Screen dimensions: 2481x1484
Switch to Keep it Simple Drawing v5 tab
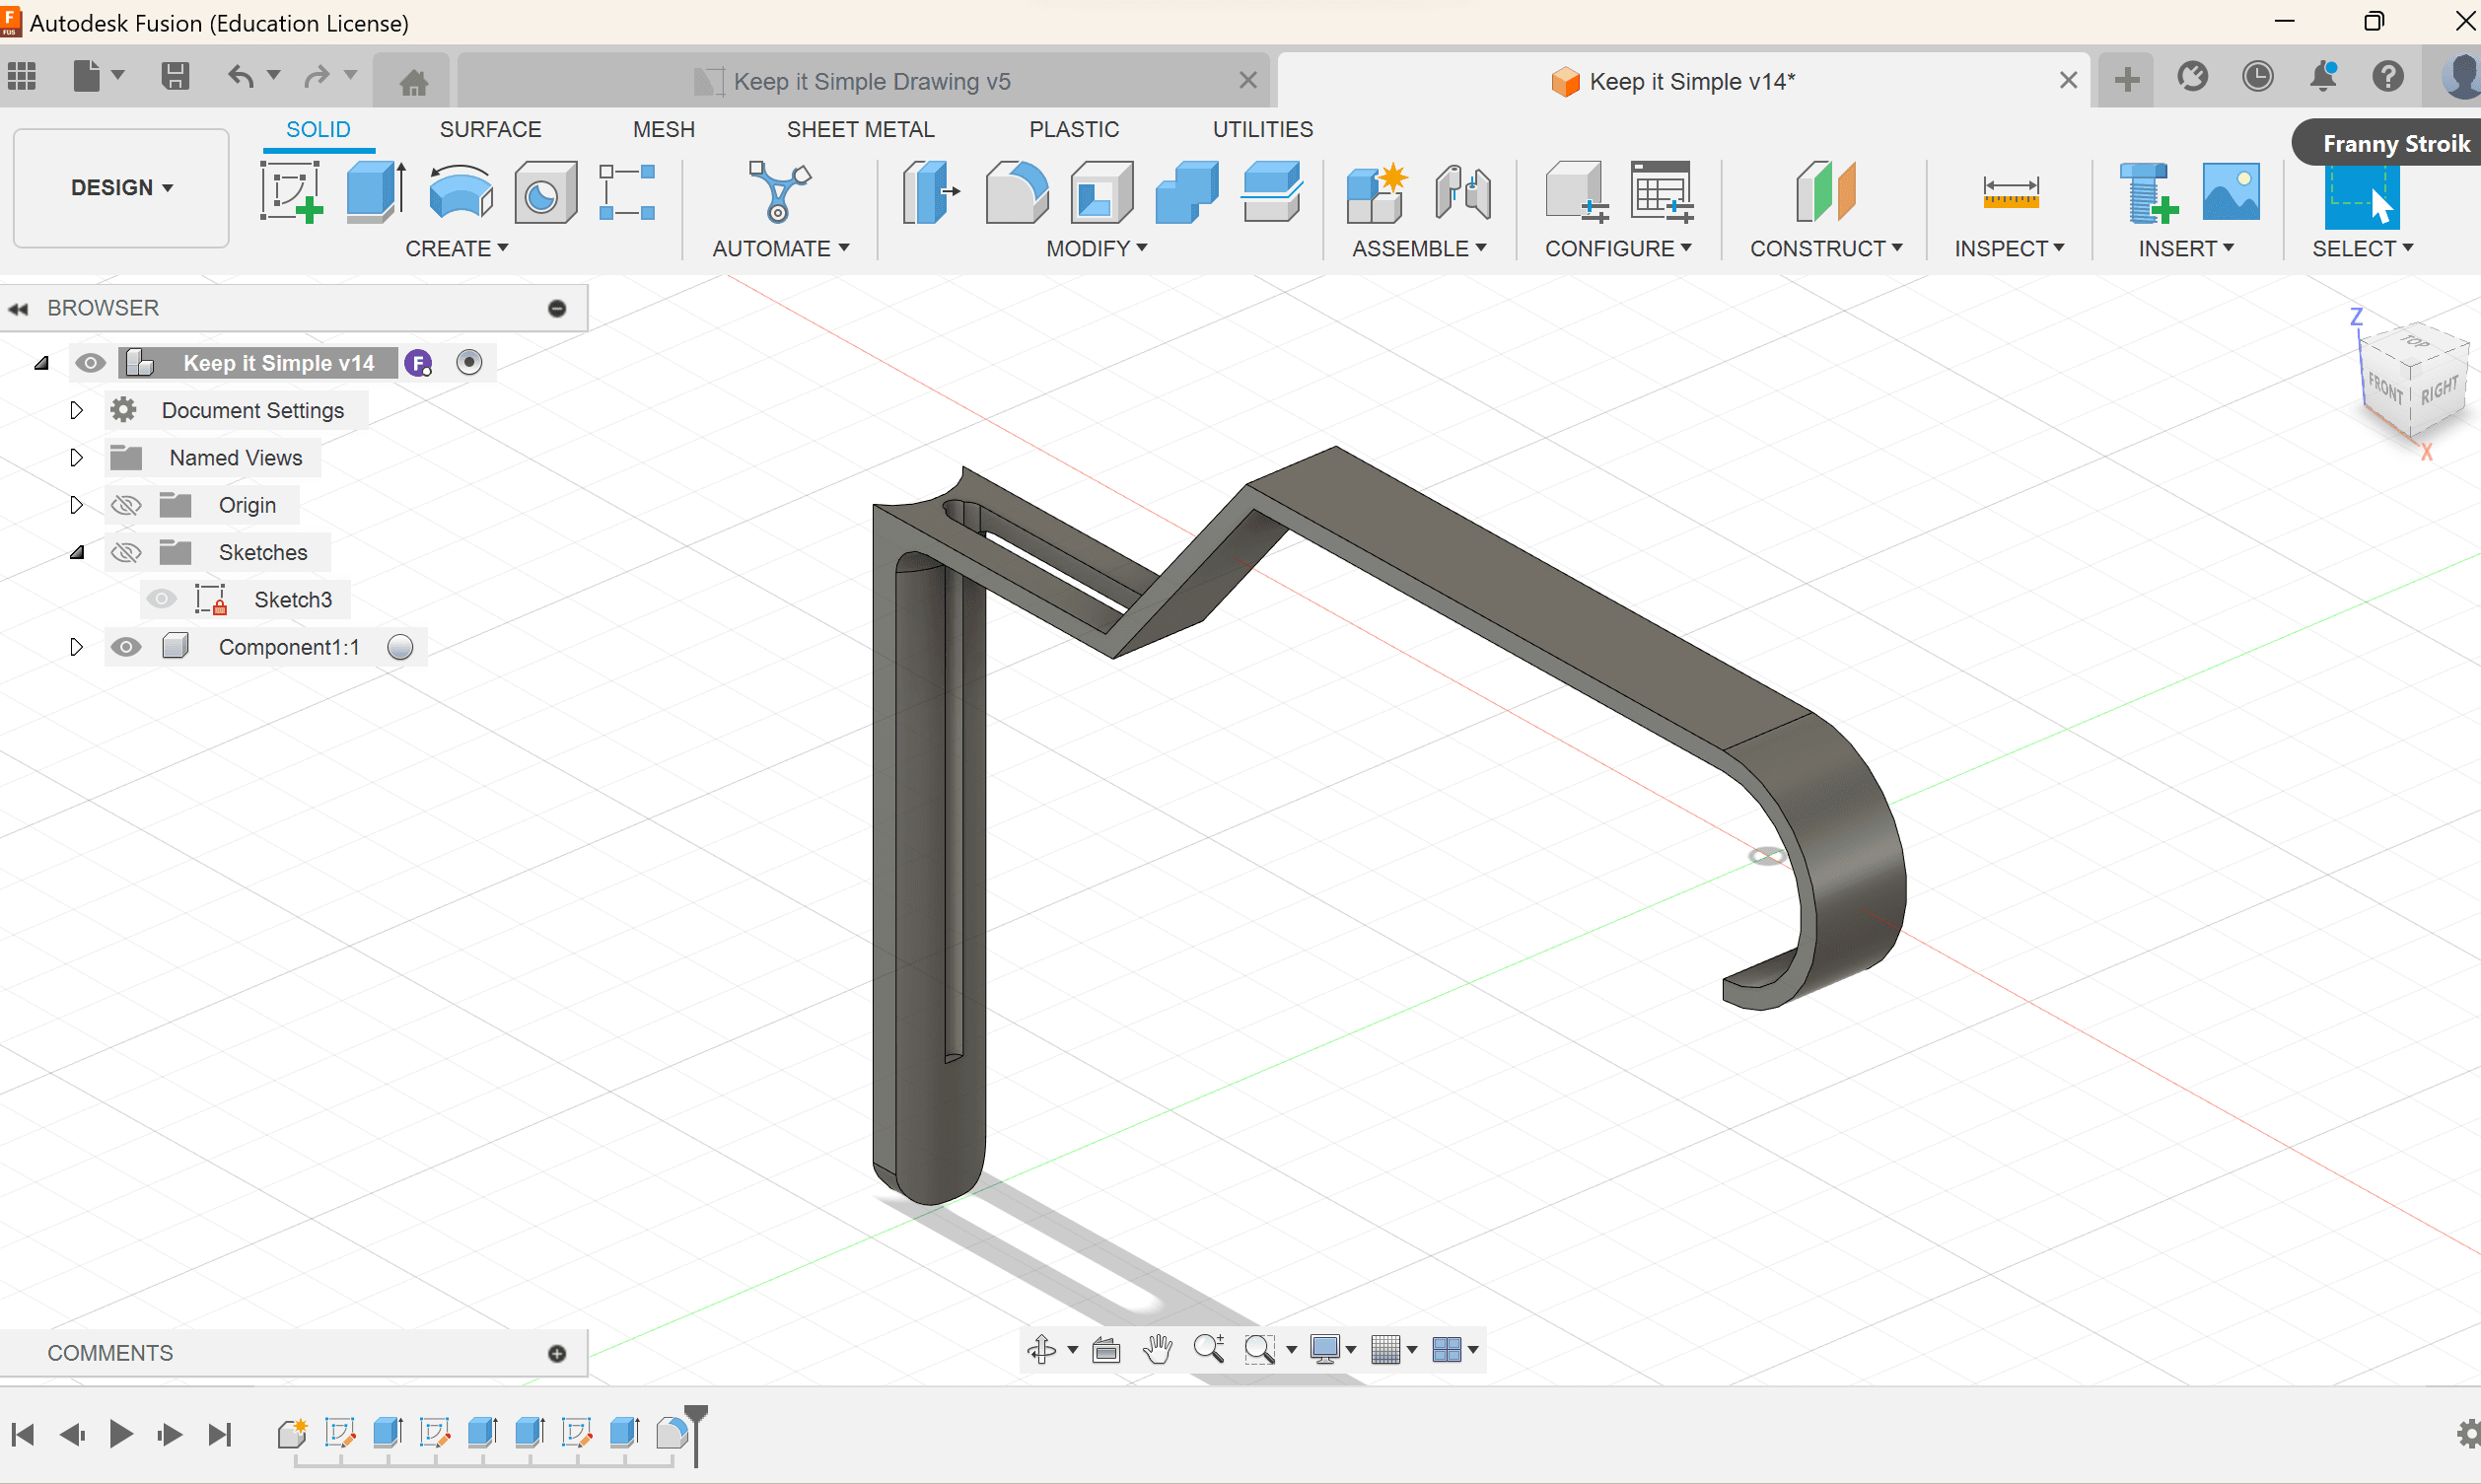[864, 81]
